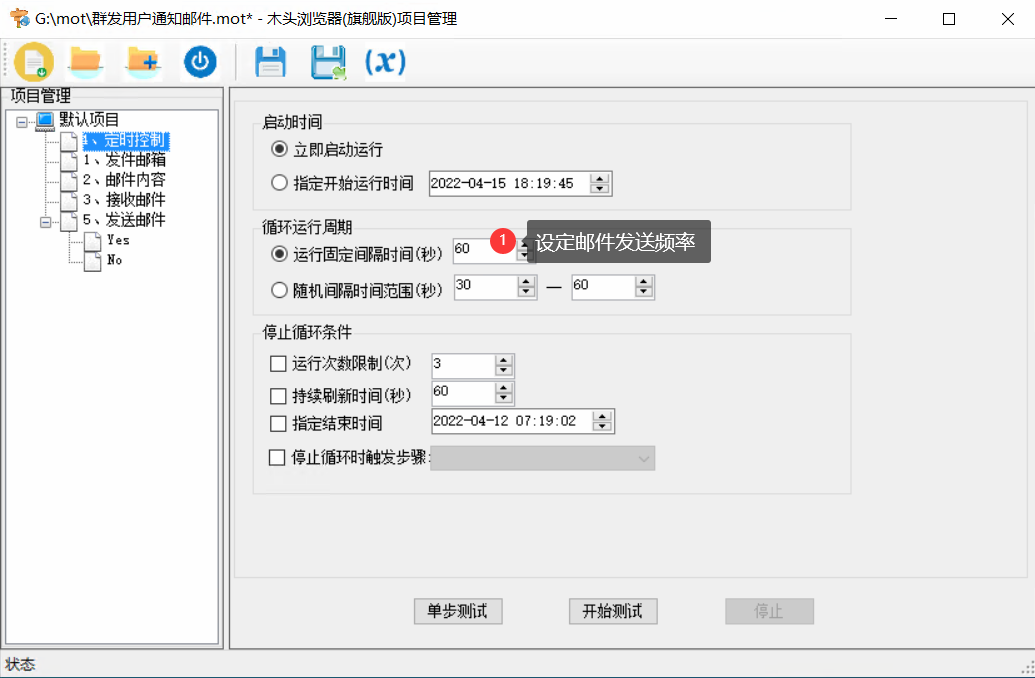Select 运行固定间隔时间(秒) radio button
The image size is (1035, 678).
pyautogui.click(x=279, y=254)
